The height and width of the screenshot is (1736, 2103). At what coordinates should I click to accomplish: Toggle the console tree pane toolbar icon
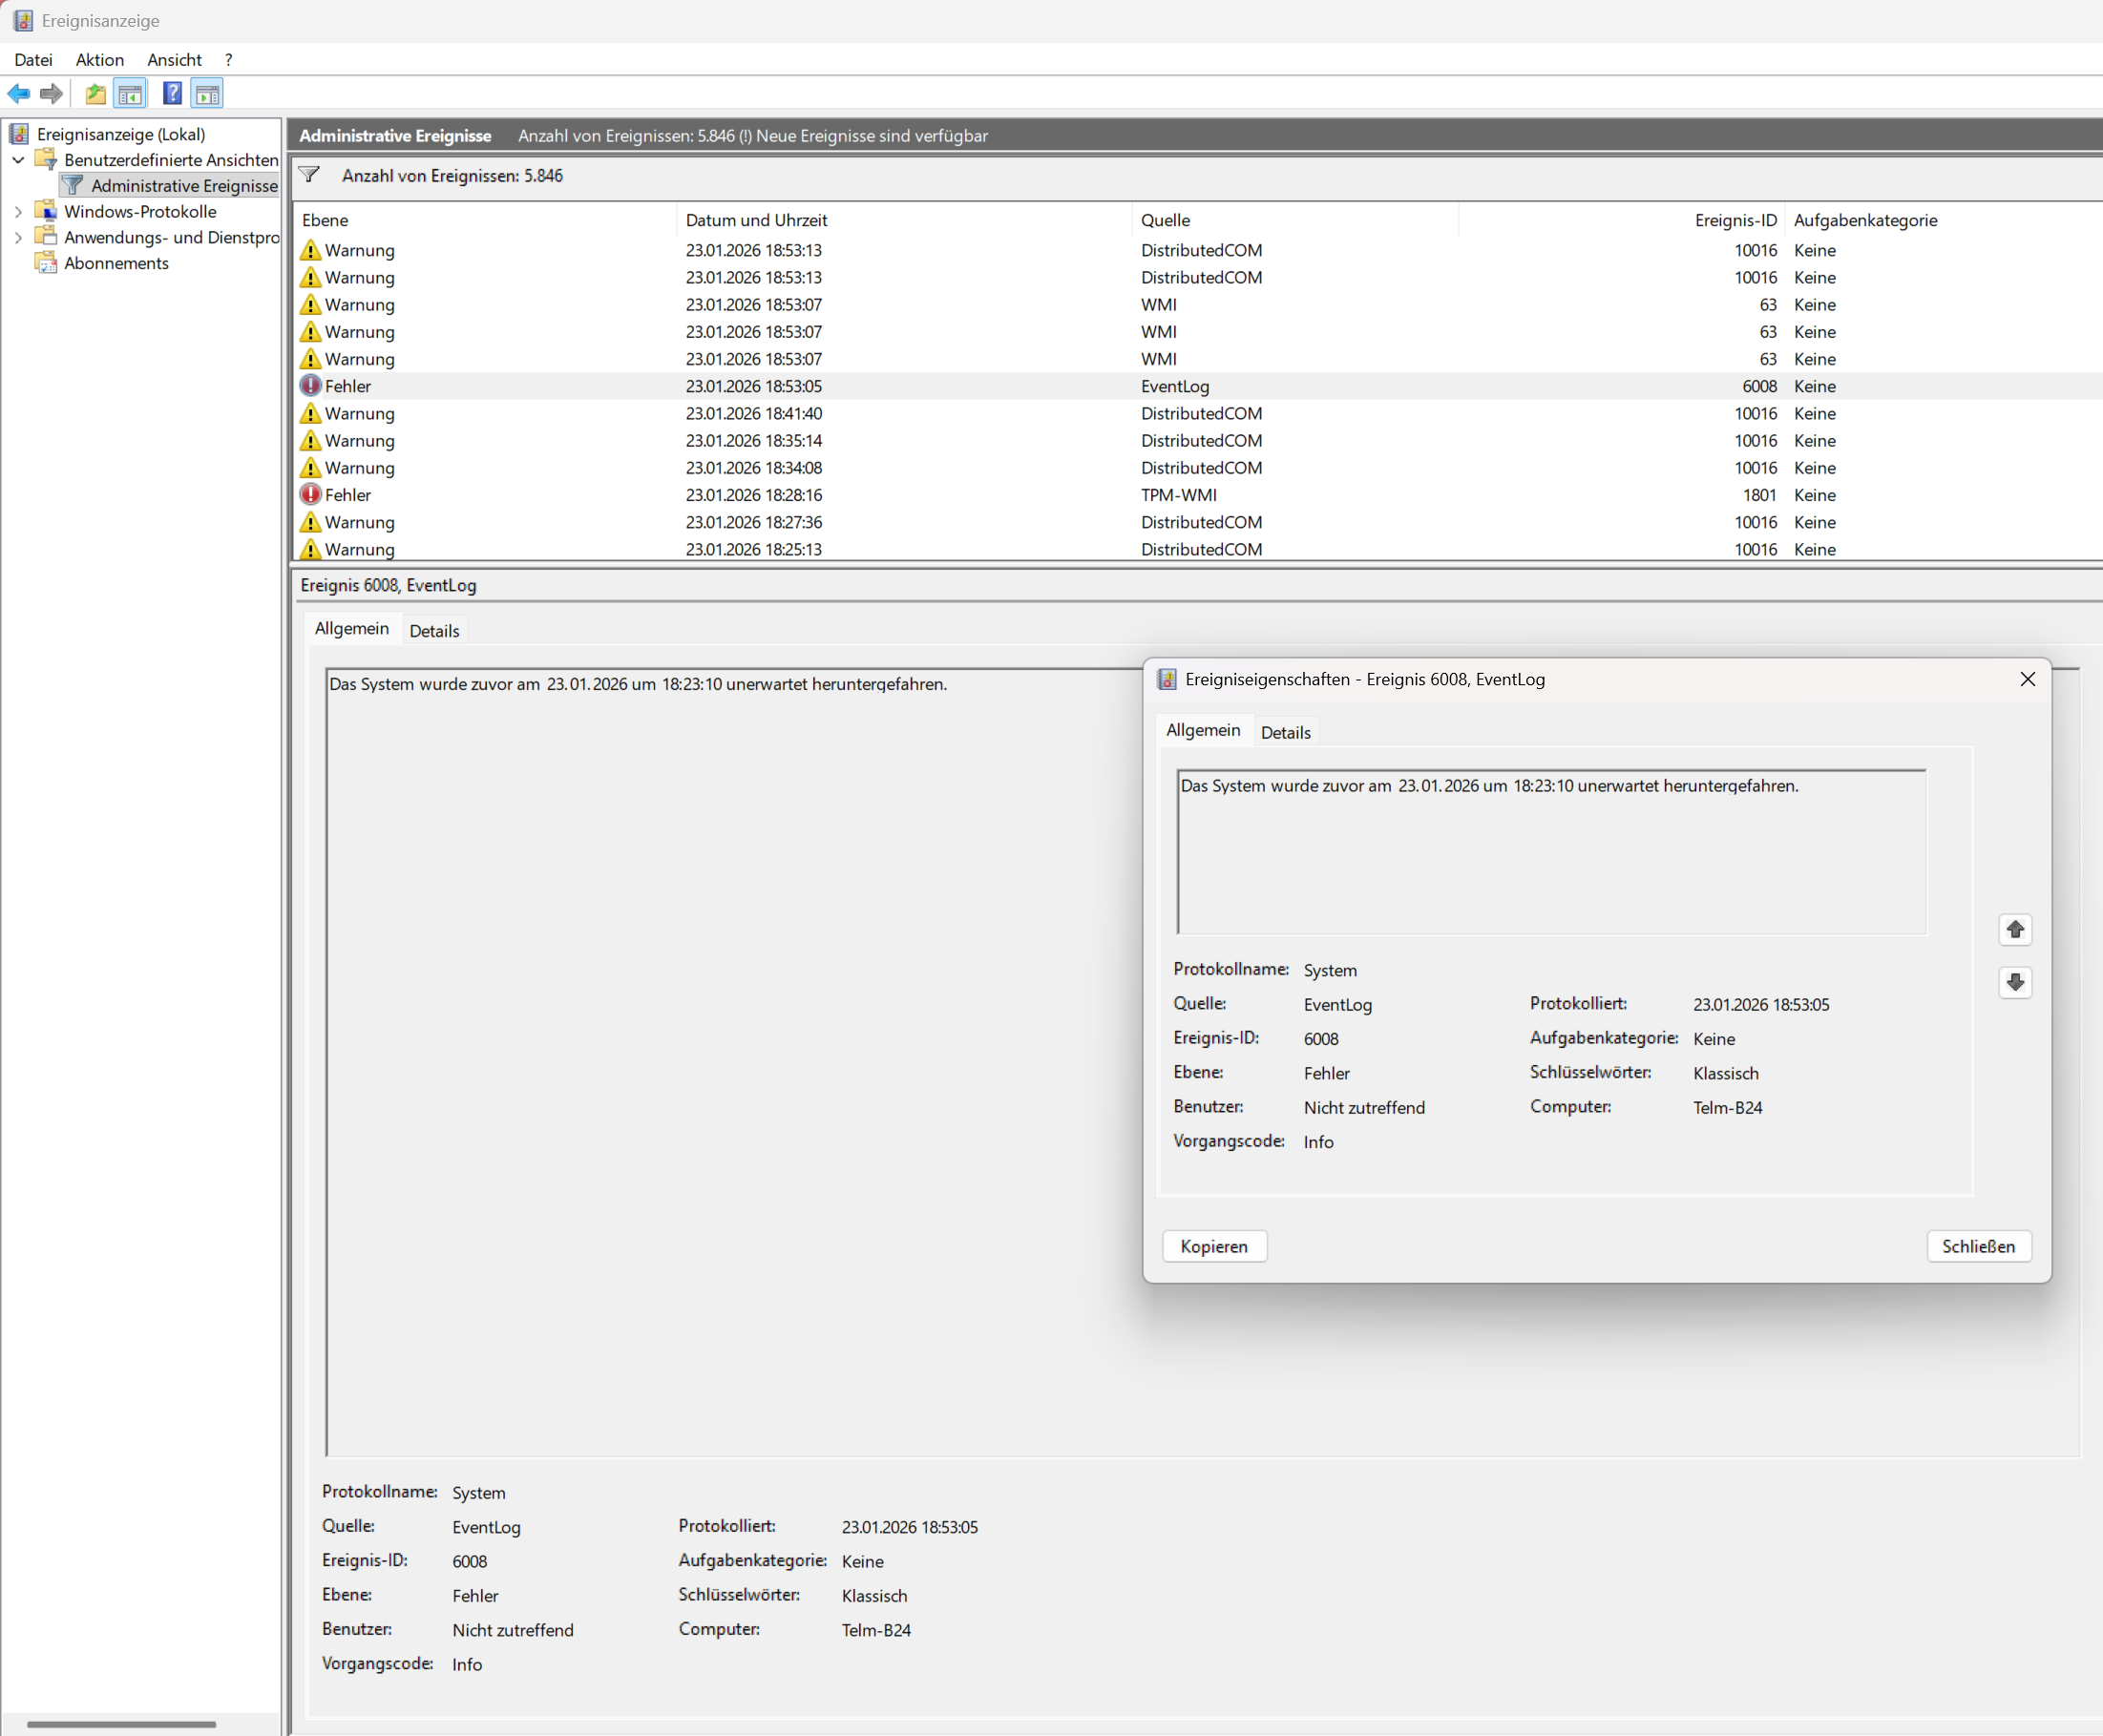[x=130, y=94]
